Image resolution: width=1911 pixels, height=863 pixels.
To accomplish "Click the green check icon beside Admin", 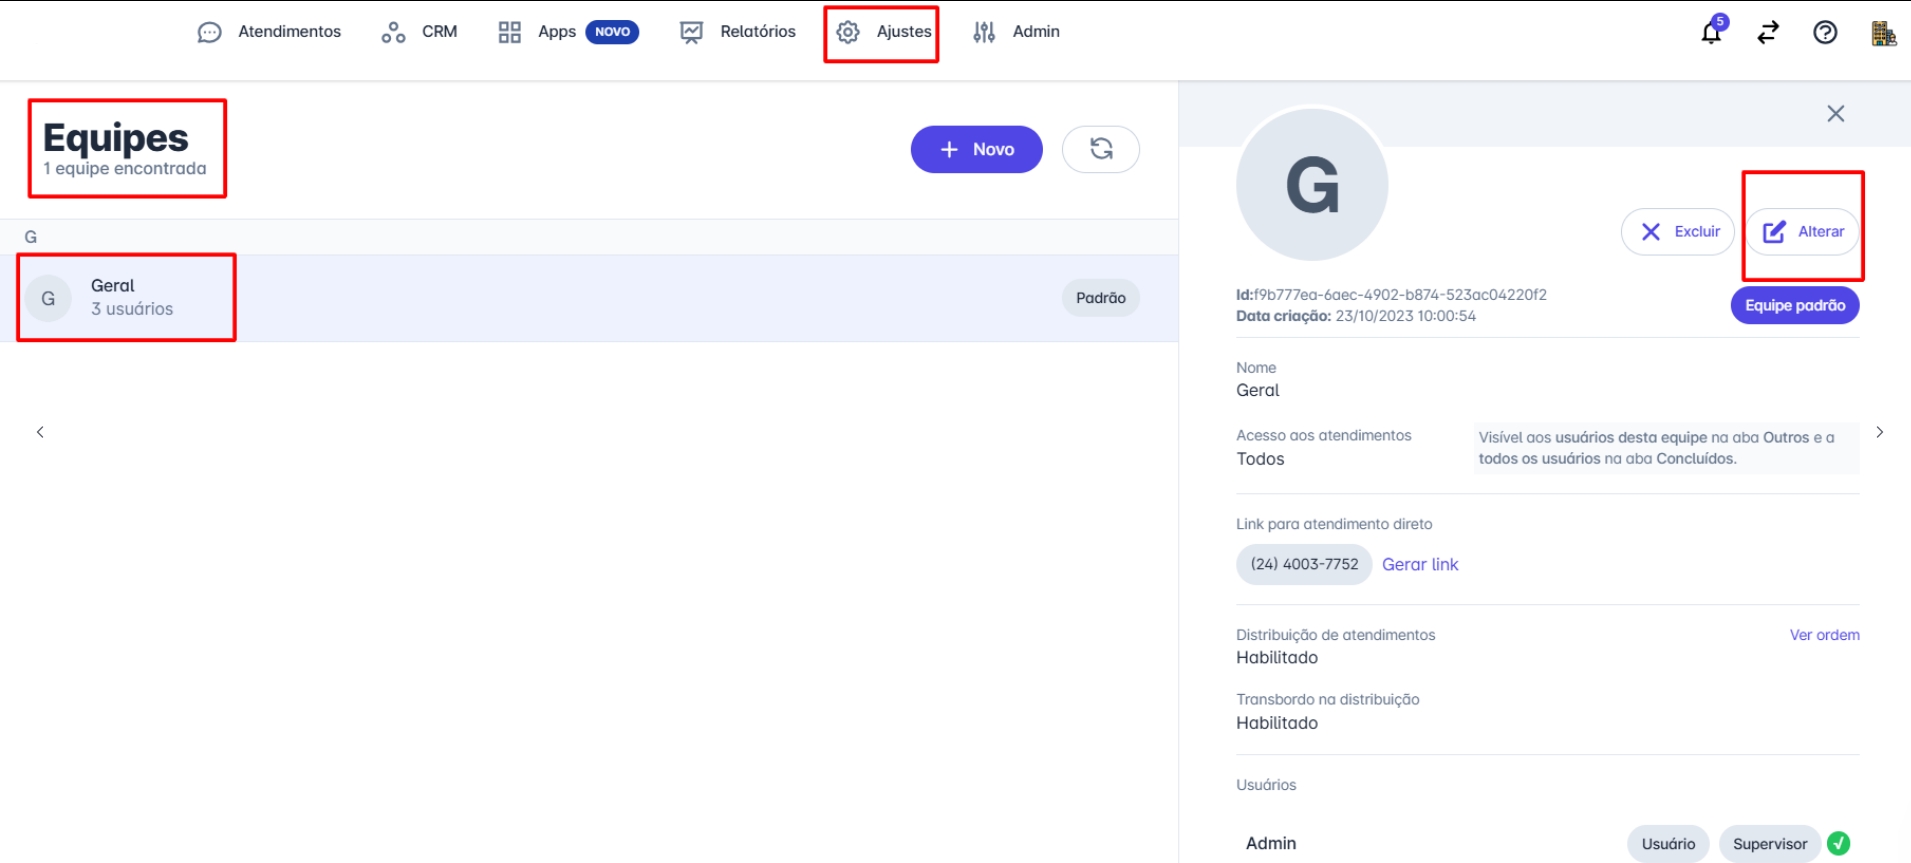I will pyautogui.click(x=1838, y=843).
